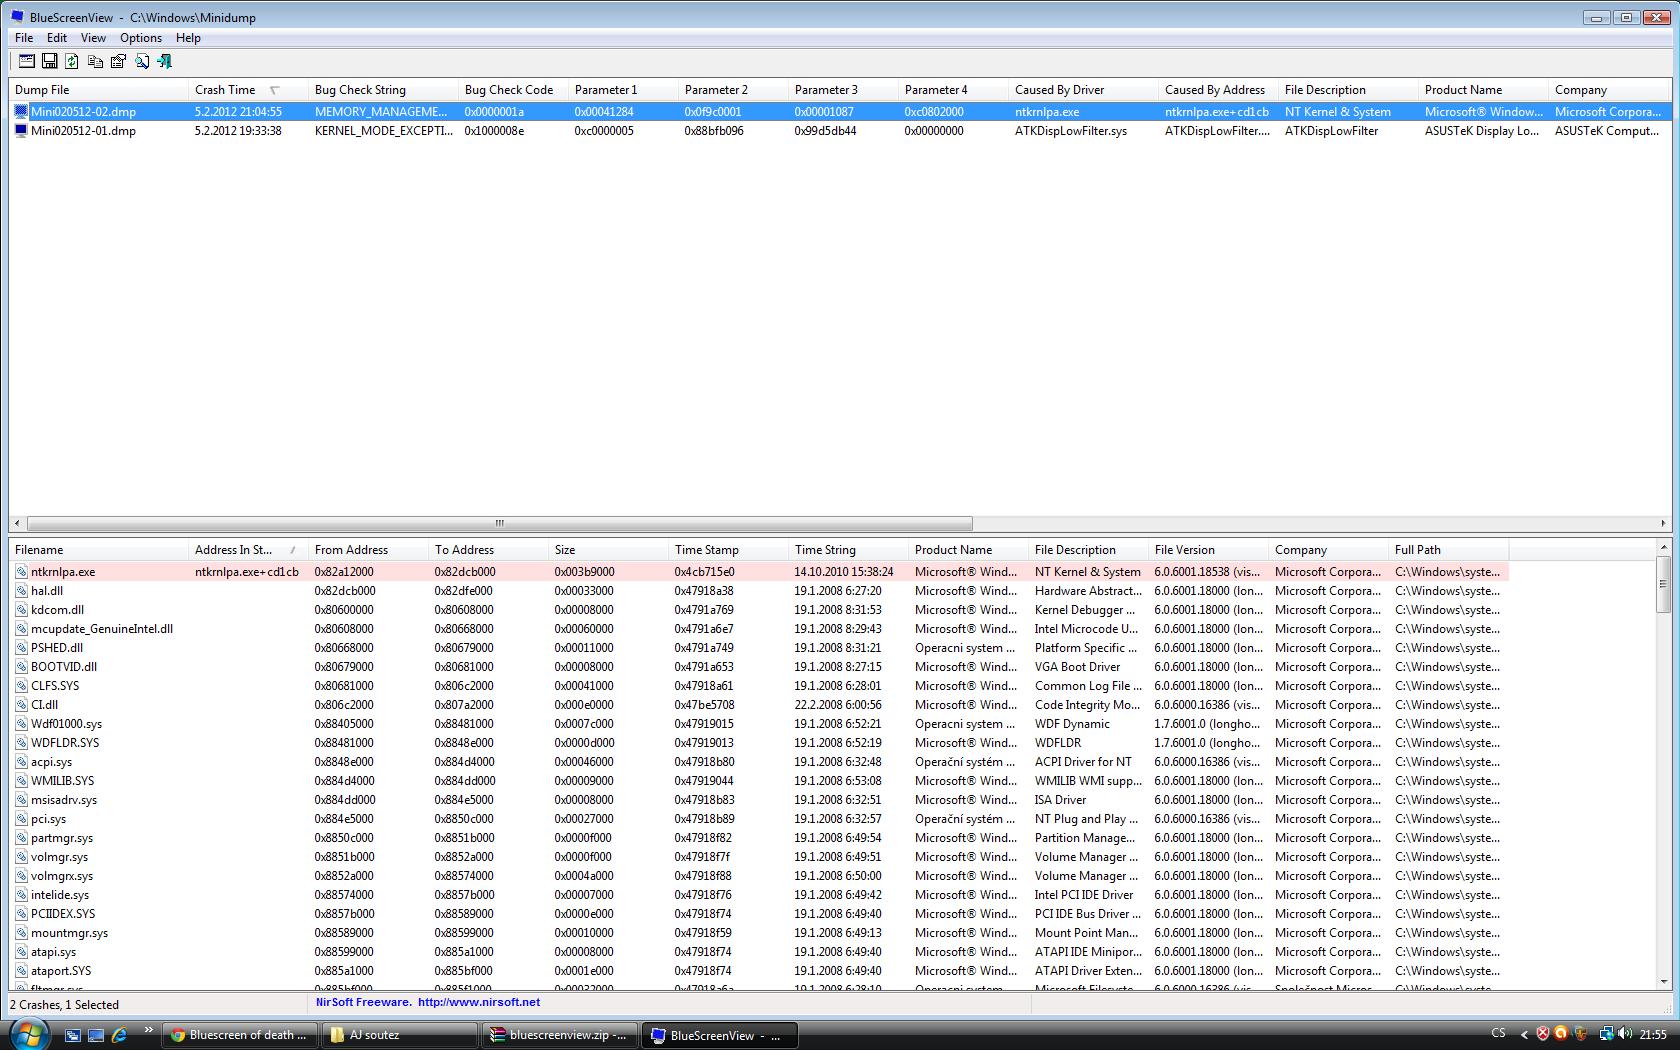The image size is (1680, 1050).
Task: Expand the quick launch overflow chevron
Action: (149, 1030)
